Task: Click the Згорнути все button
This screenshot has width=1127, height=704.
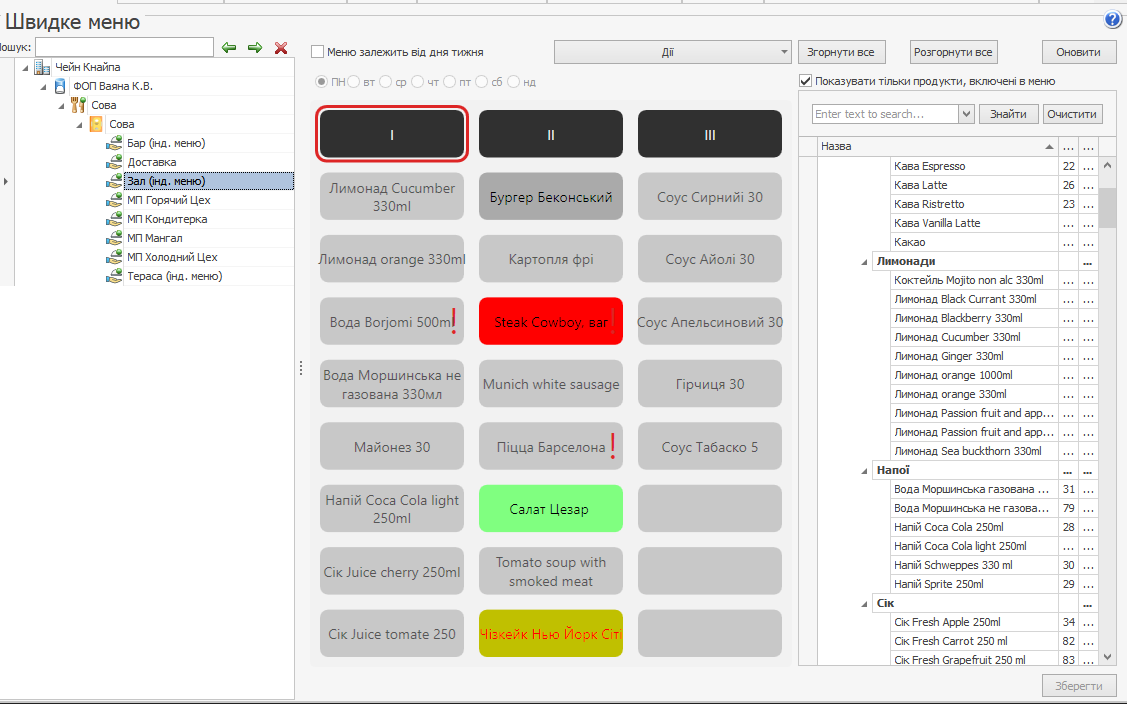Action: pos(842,52)
